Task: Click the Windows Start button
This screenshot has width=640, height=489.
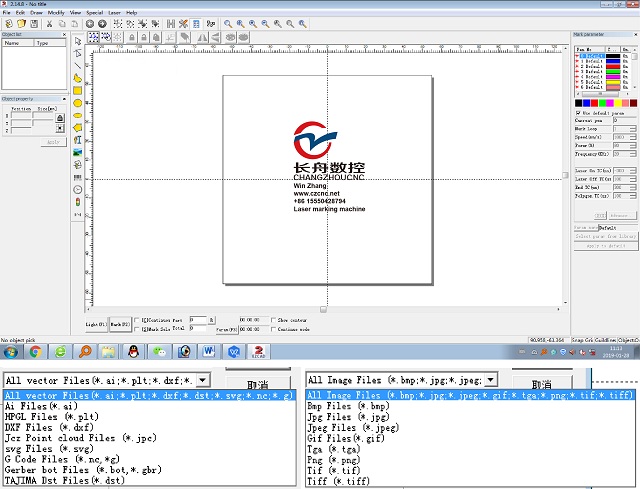Action: pos(11,351)
